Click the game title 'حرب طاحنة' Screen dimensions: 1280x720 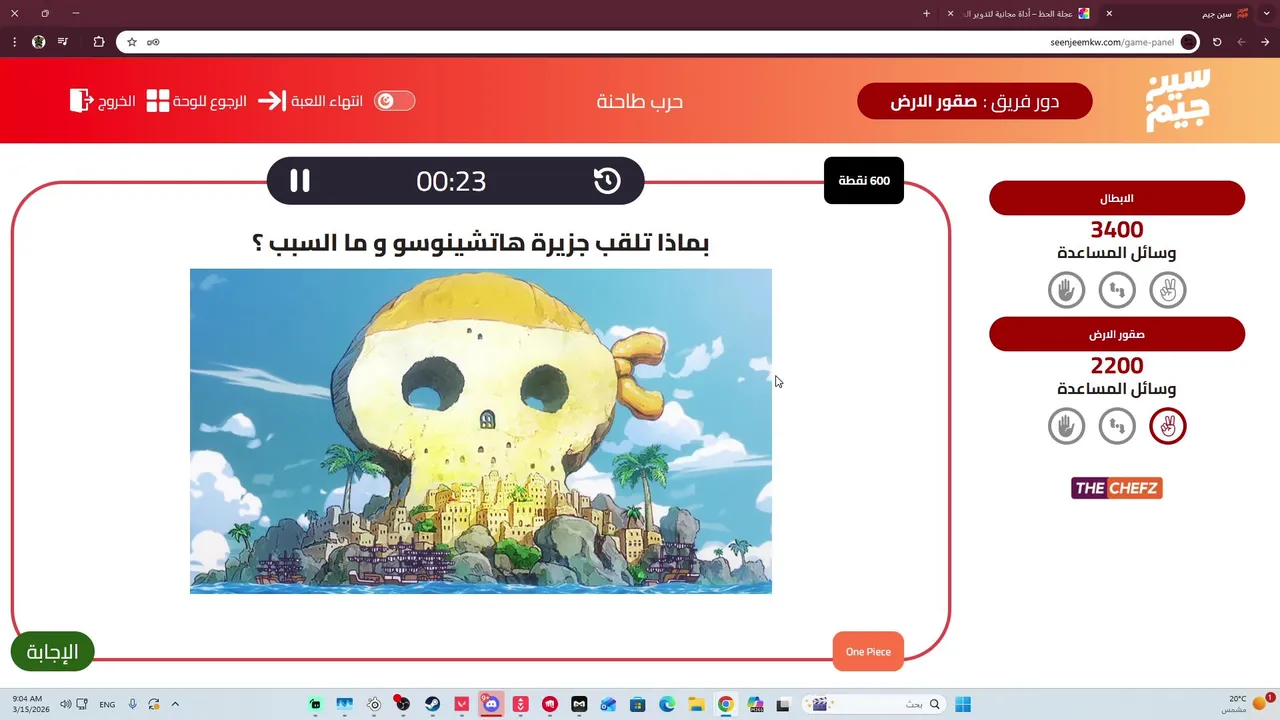640,101
